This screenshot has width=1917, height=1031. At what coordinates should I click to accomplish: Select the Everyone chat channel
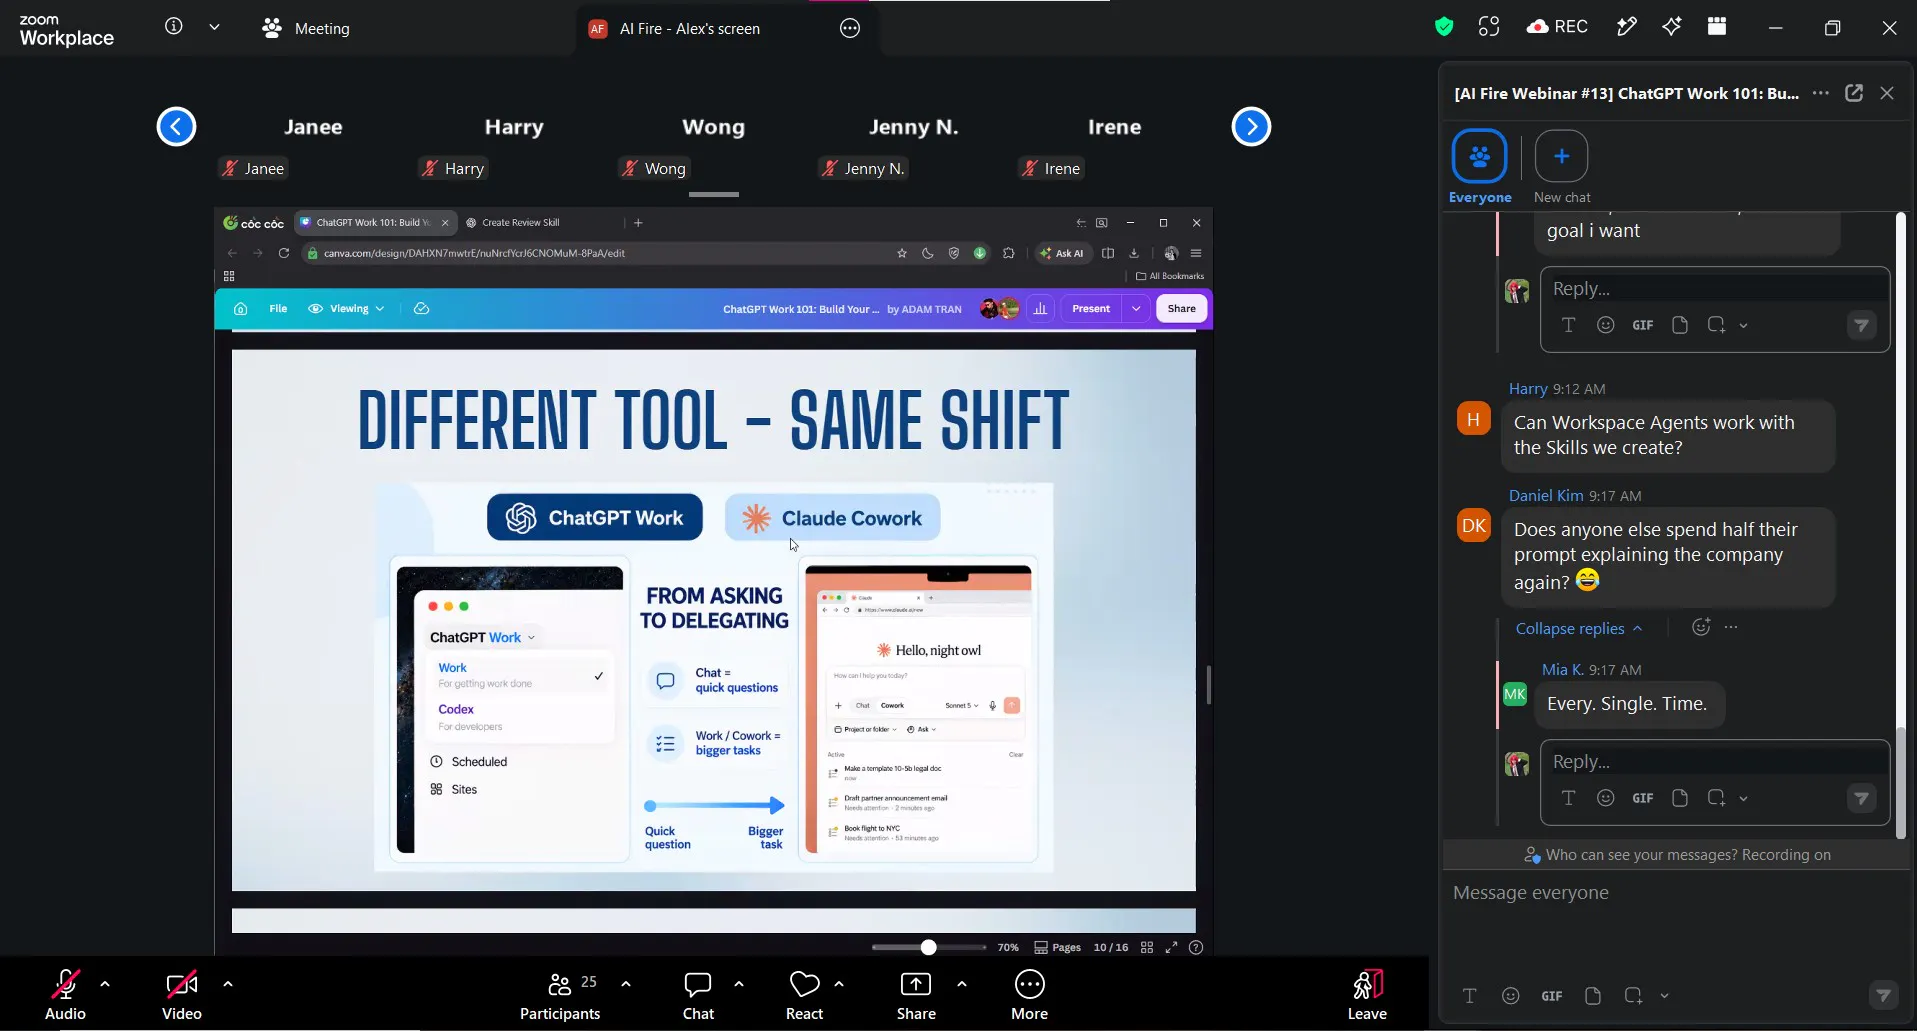coord(1479,167)
